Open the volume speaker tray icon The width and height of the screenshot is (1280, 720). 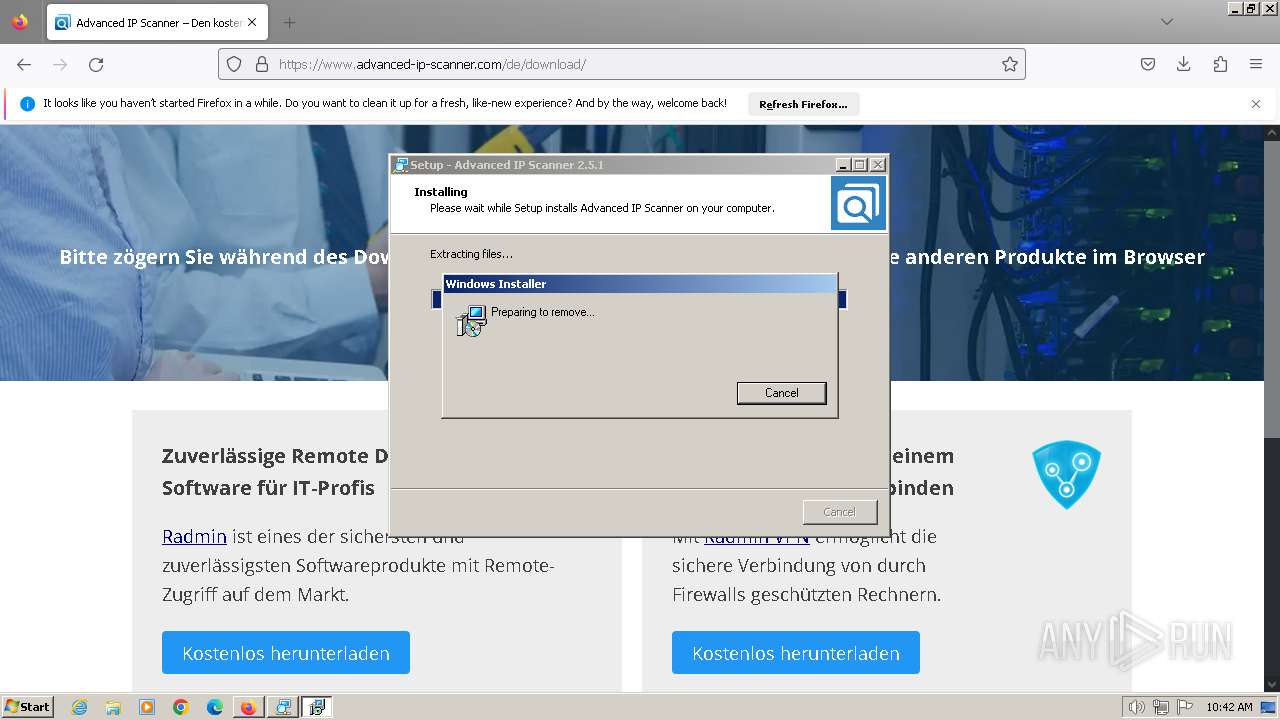tap(1136, 707)
